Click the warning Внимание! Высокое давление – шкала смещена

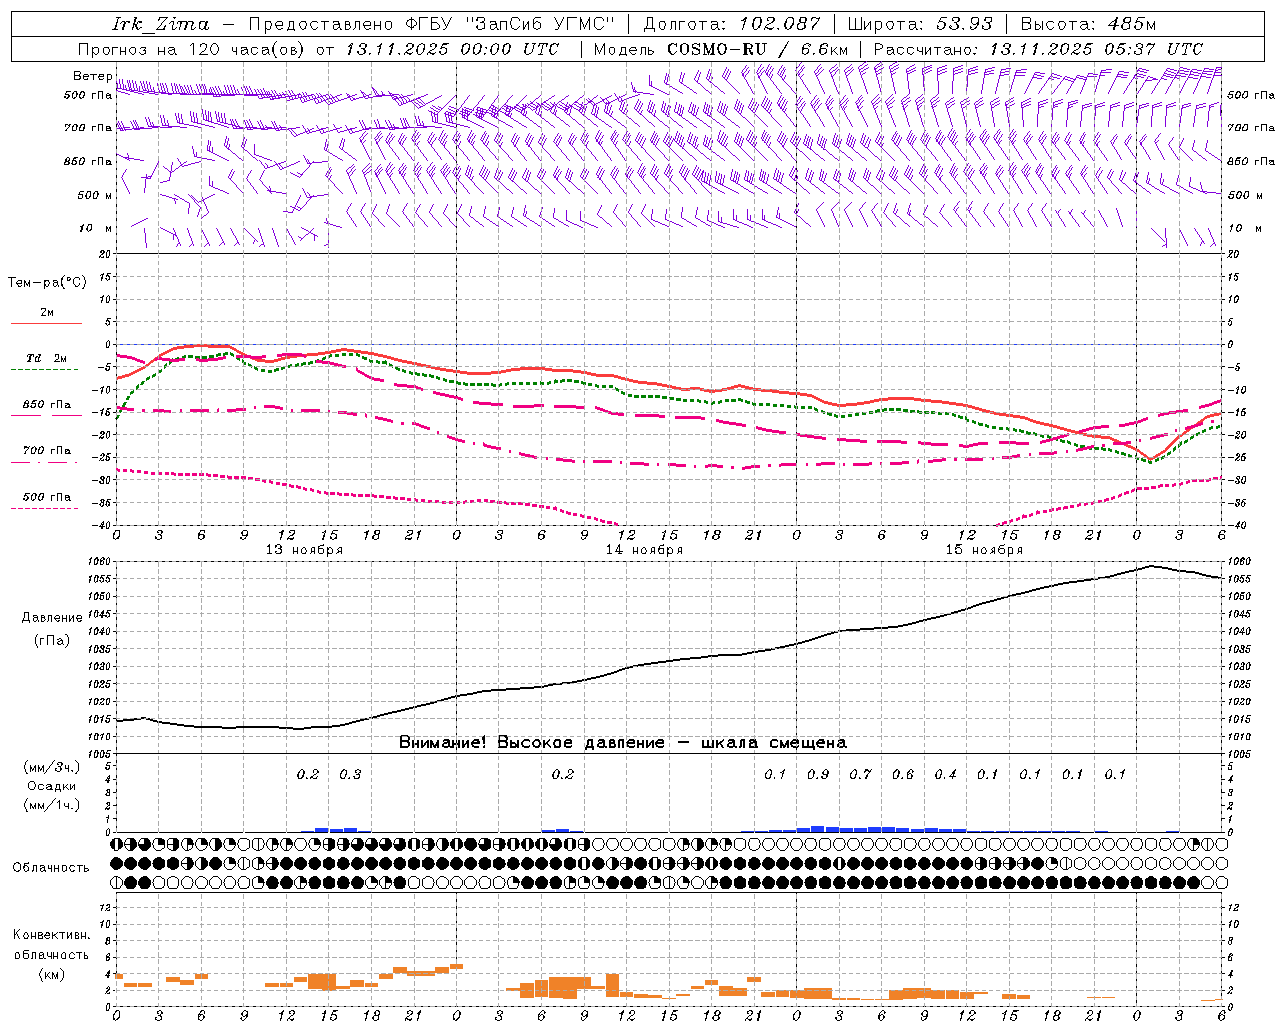[x=623, y=742]
